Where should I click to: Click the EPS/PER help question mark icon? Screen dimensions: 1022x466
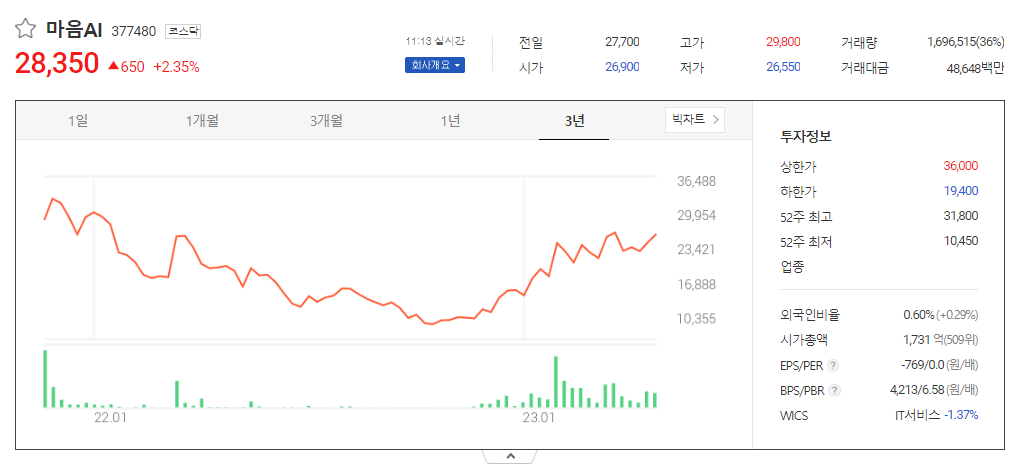point(832,366)
